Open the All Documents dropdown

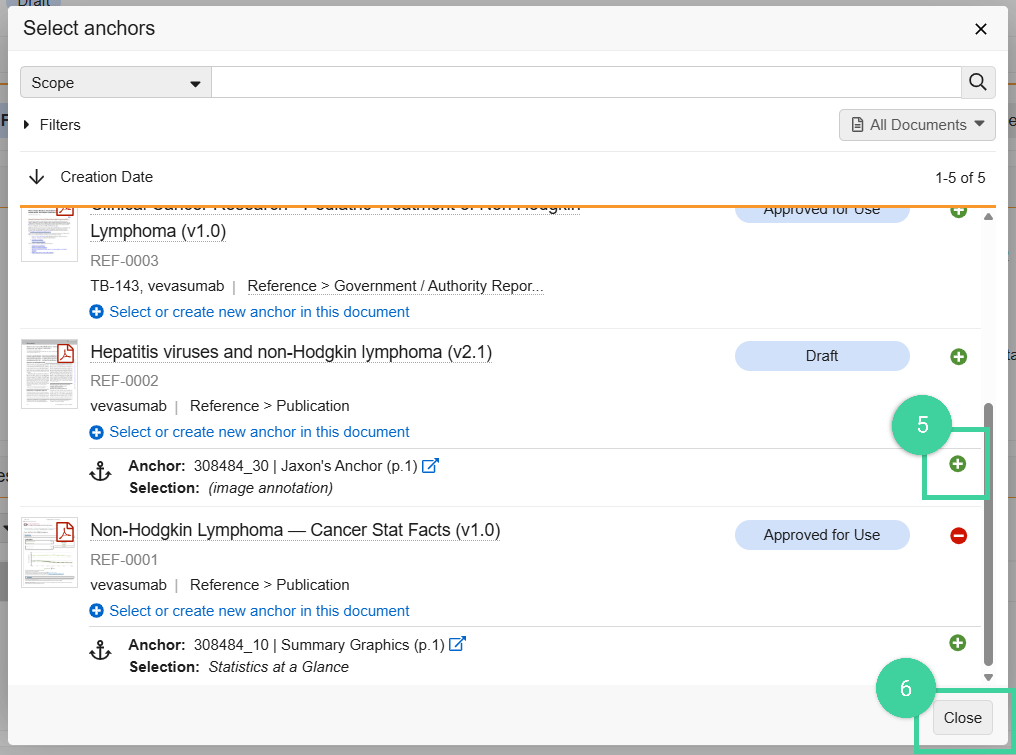pyautogui.click(x=915, y=124)
